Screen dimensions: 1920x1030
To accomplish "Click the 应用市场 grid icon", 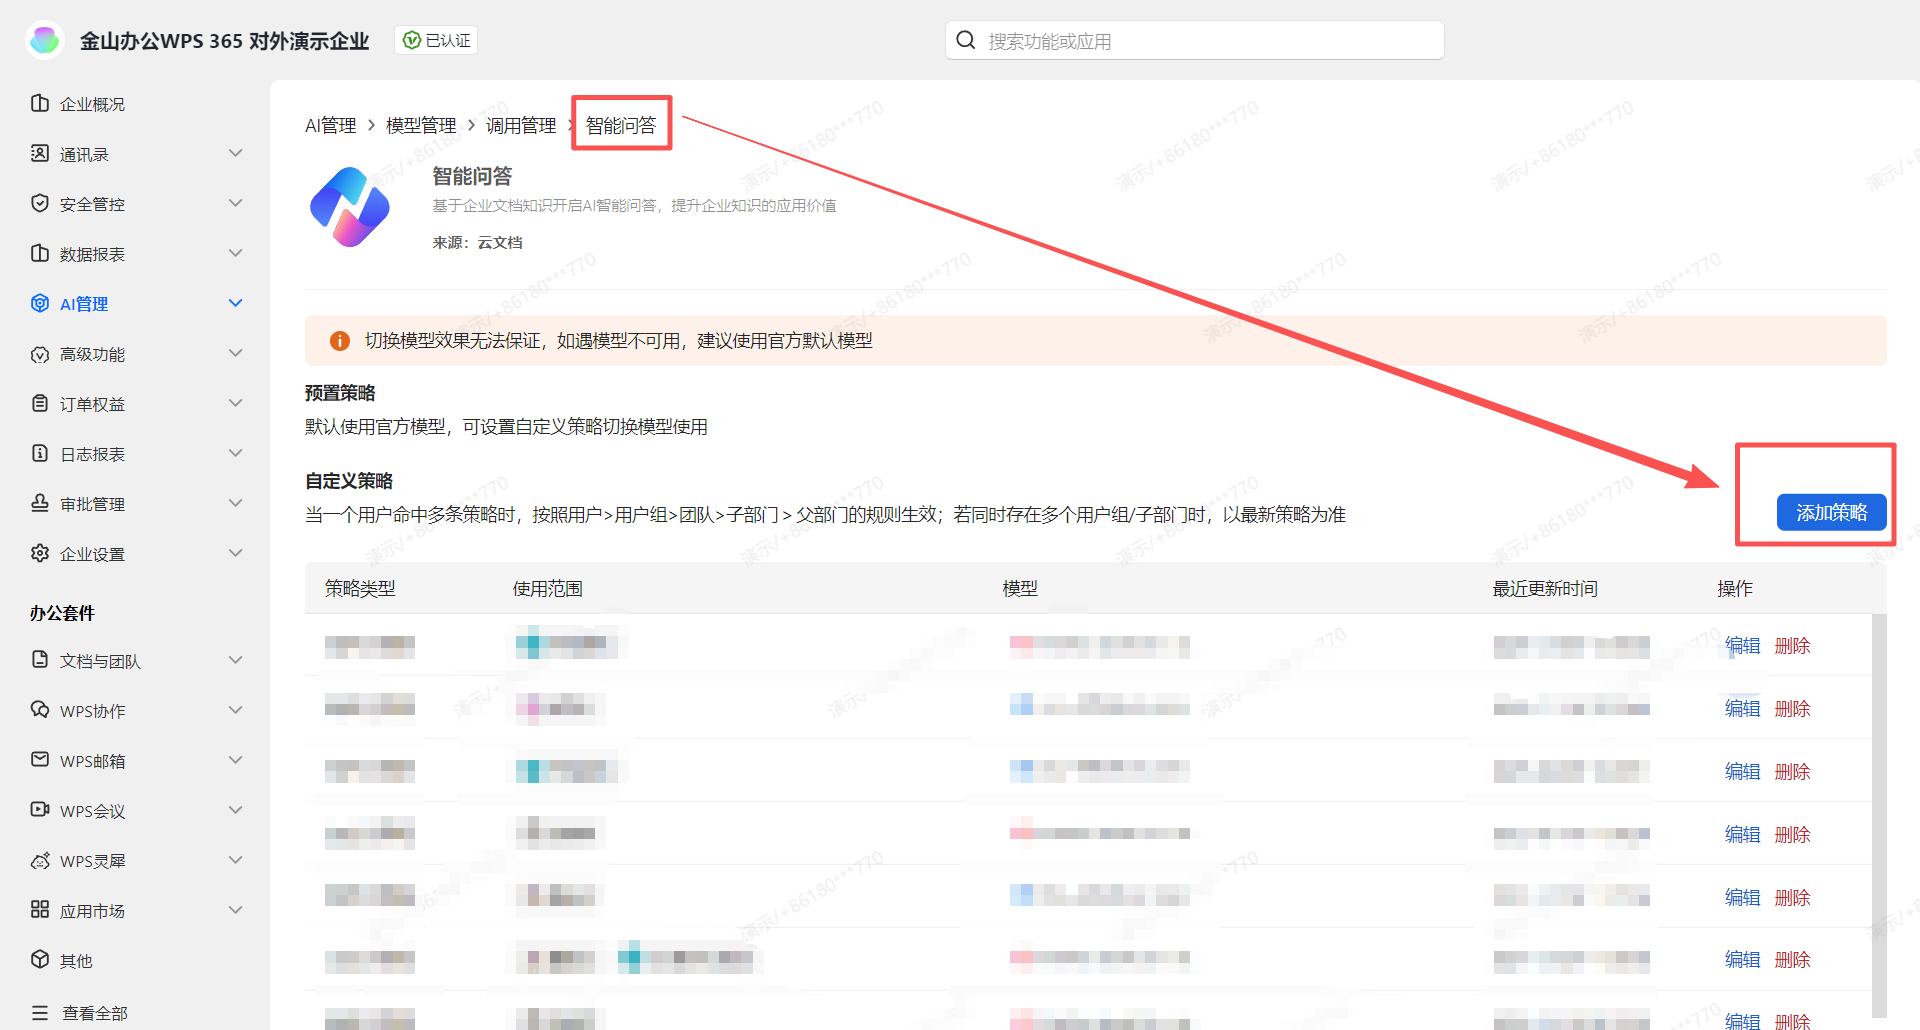I will point(40,910).
